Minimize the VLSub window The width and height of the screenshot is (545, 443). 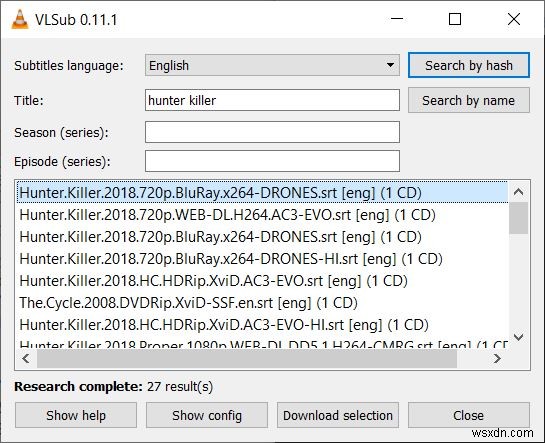(397, 19)
